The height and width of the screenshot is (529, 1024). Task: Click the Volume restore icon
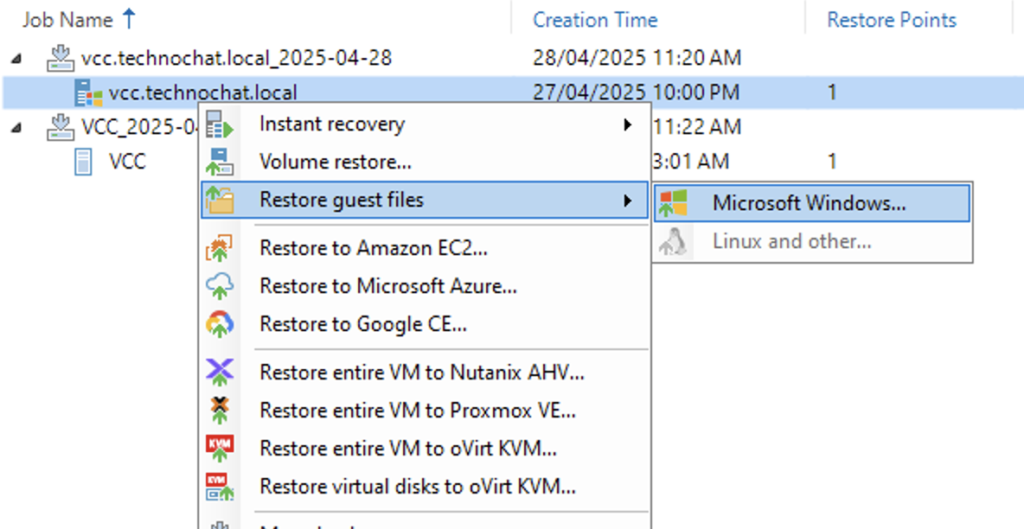pyautogui.click(x=219, y=161)
